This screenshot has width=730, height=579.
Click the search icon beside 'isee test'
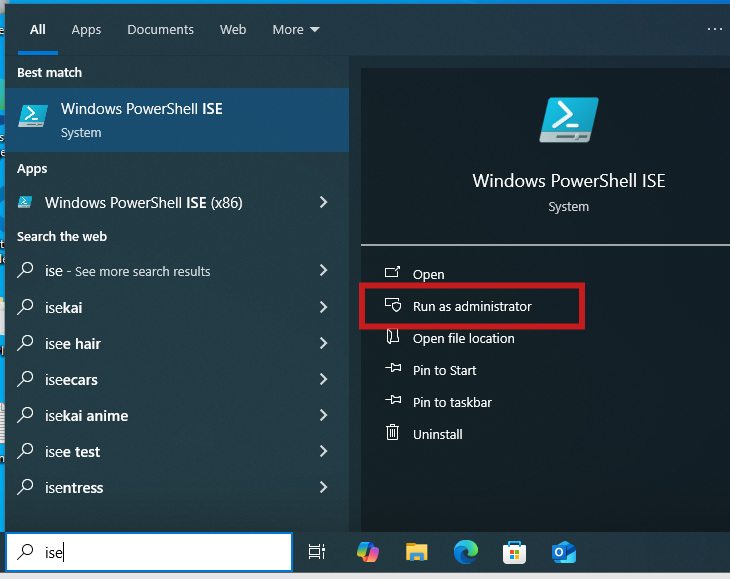pos(25,451)
